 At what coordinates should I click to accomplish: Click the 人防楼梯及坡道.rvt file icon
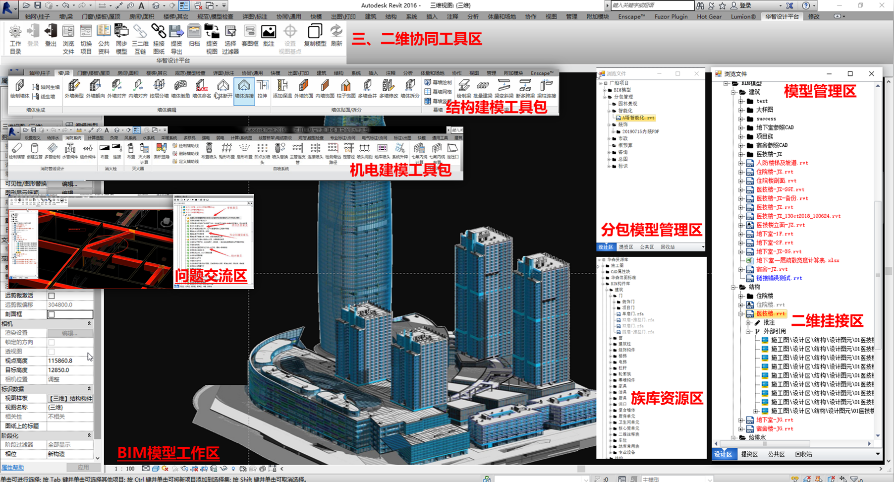(750, 163)
